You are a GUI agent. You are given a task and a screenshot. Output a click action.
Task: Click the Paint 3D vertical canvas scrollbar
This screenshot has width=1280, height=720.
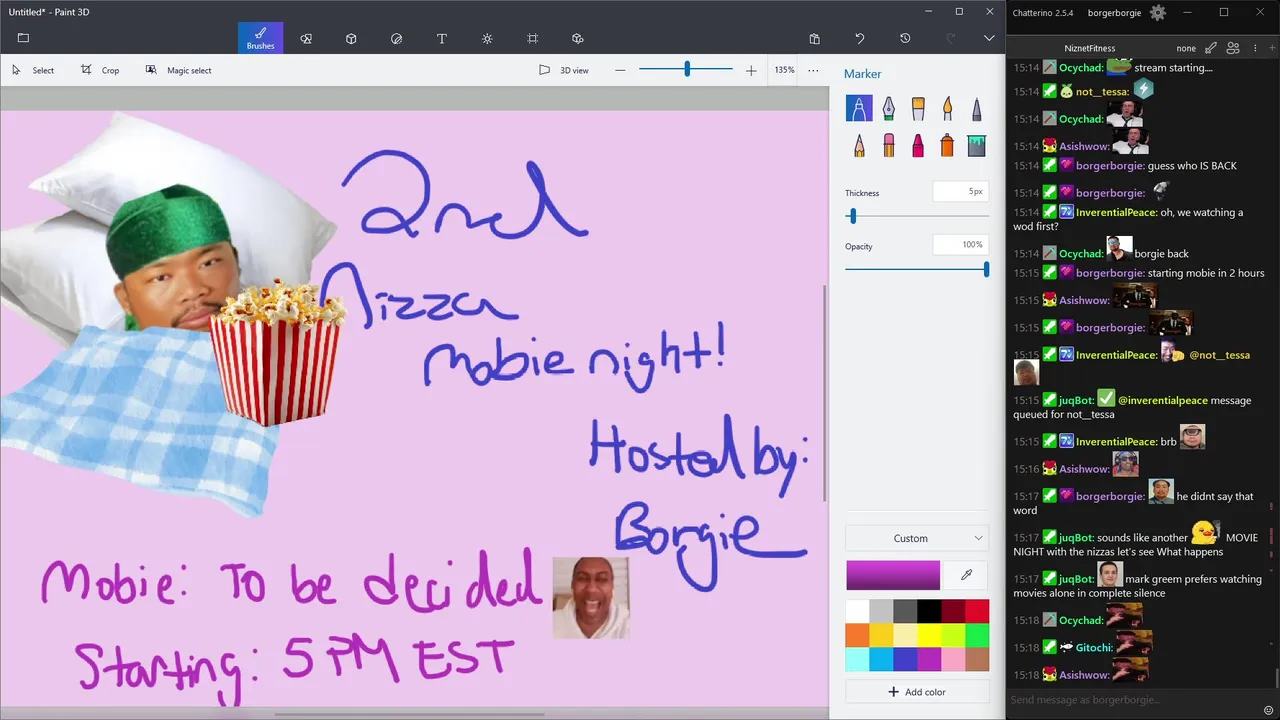(825, 392)
